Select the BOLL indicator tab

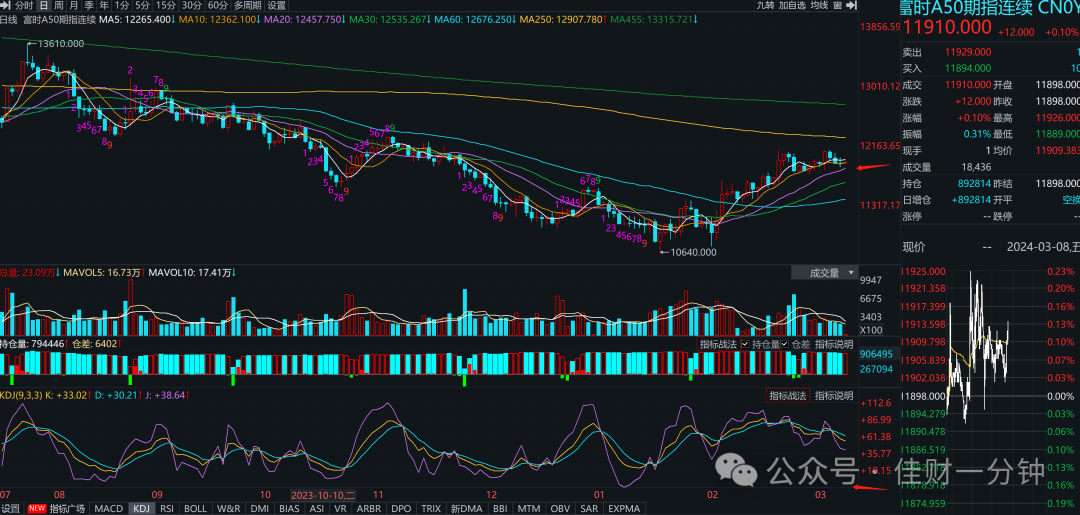tap(195, 509)
